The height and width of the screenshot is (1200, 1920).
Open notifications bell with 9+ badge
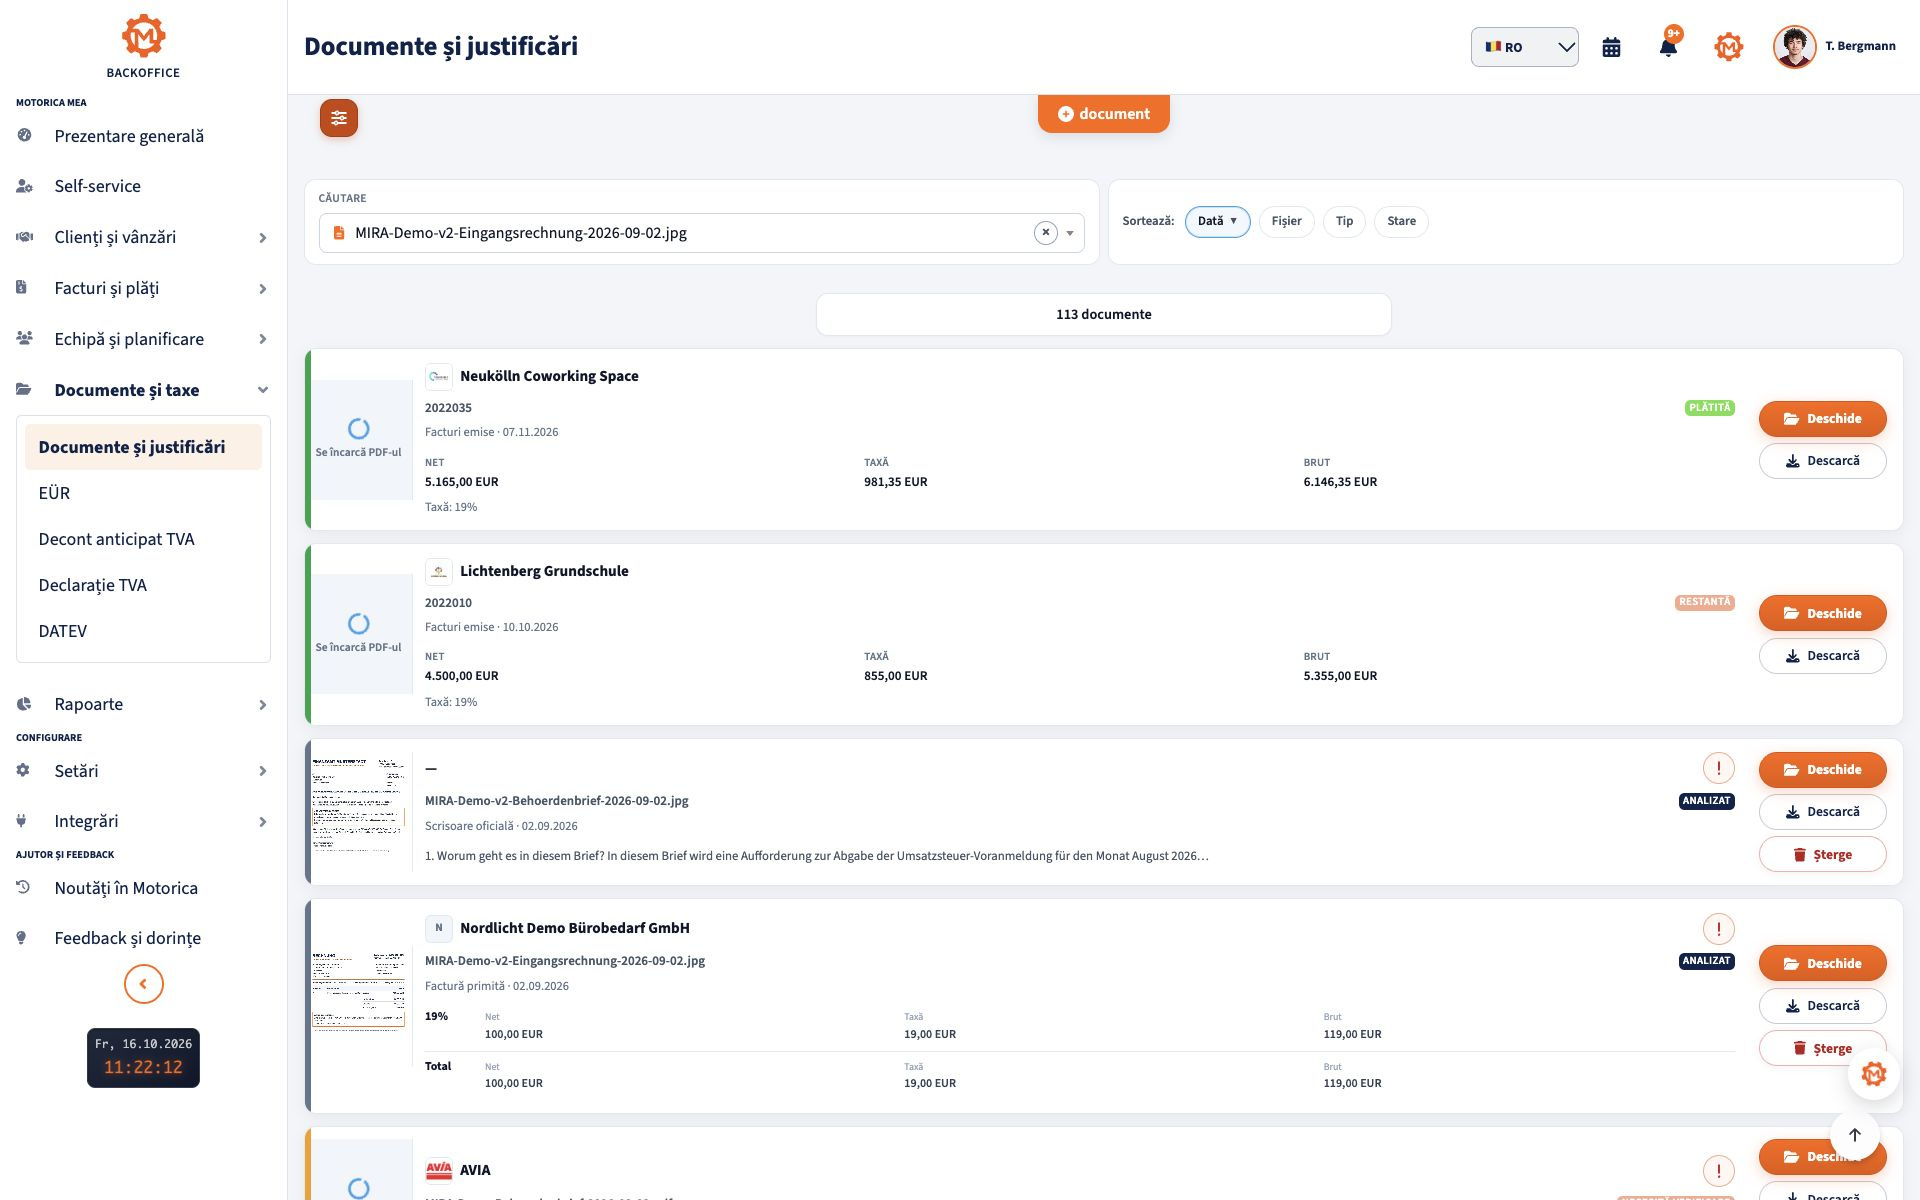point(1668,46)
